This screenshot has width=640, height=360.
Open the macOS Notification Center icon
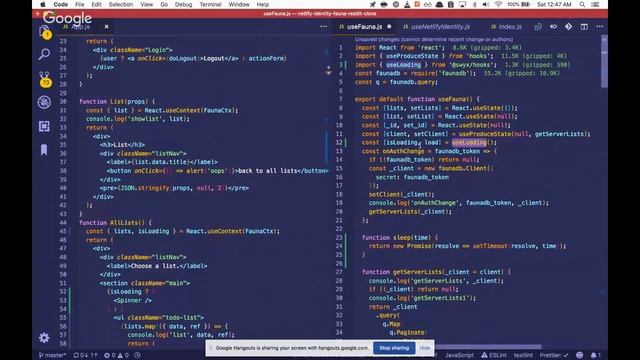click(596, 4)
